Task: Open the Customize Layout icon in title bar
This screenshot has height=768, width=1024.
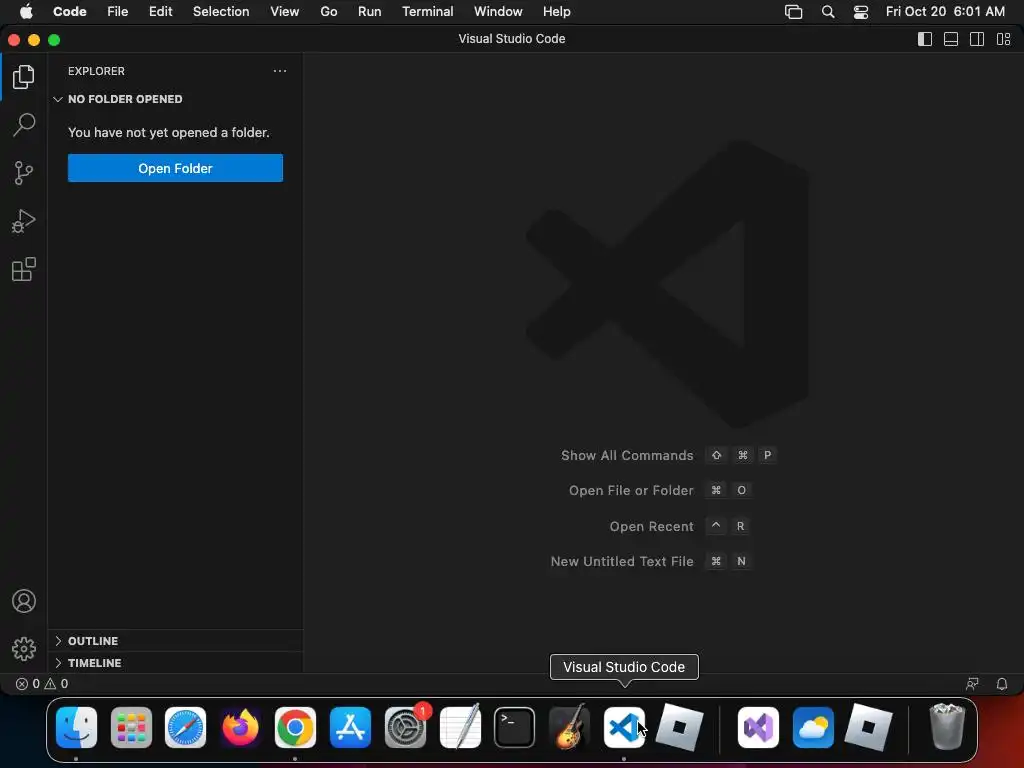Action: [1004, 39]
